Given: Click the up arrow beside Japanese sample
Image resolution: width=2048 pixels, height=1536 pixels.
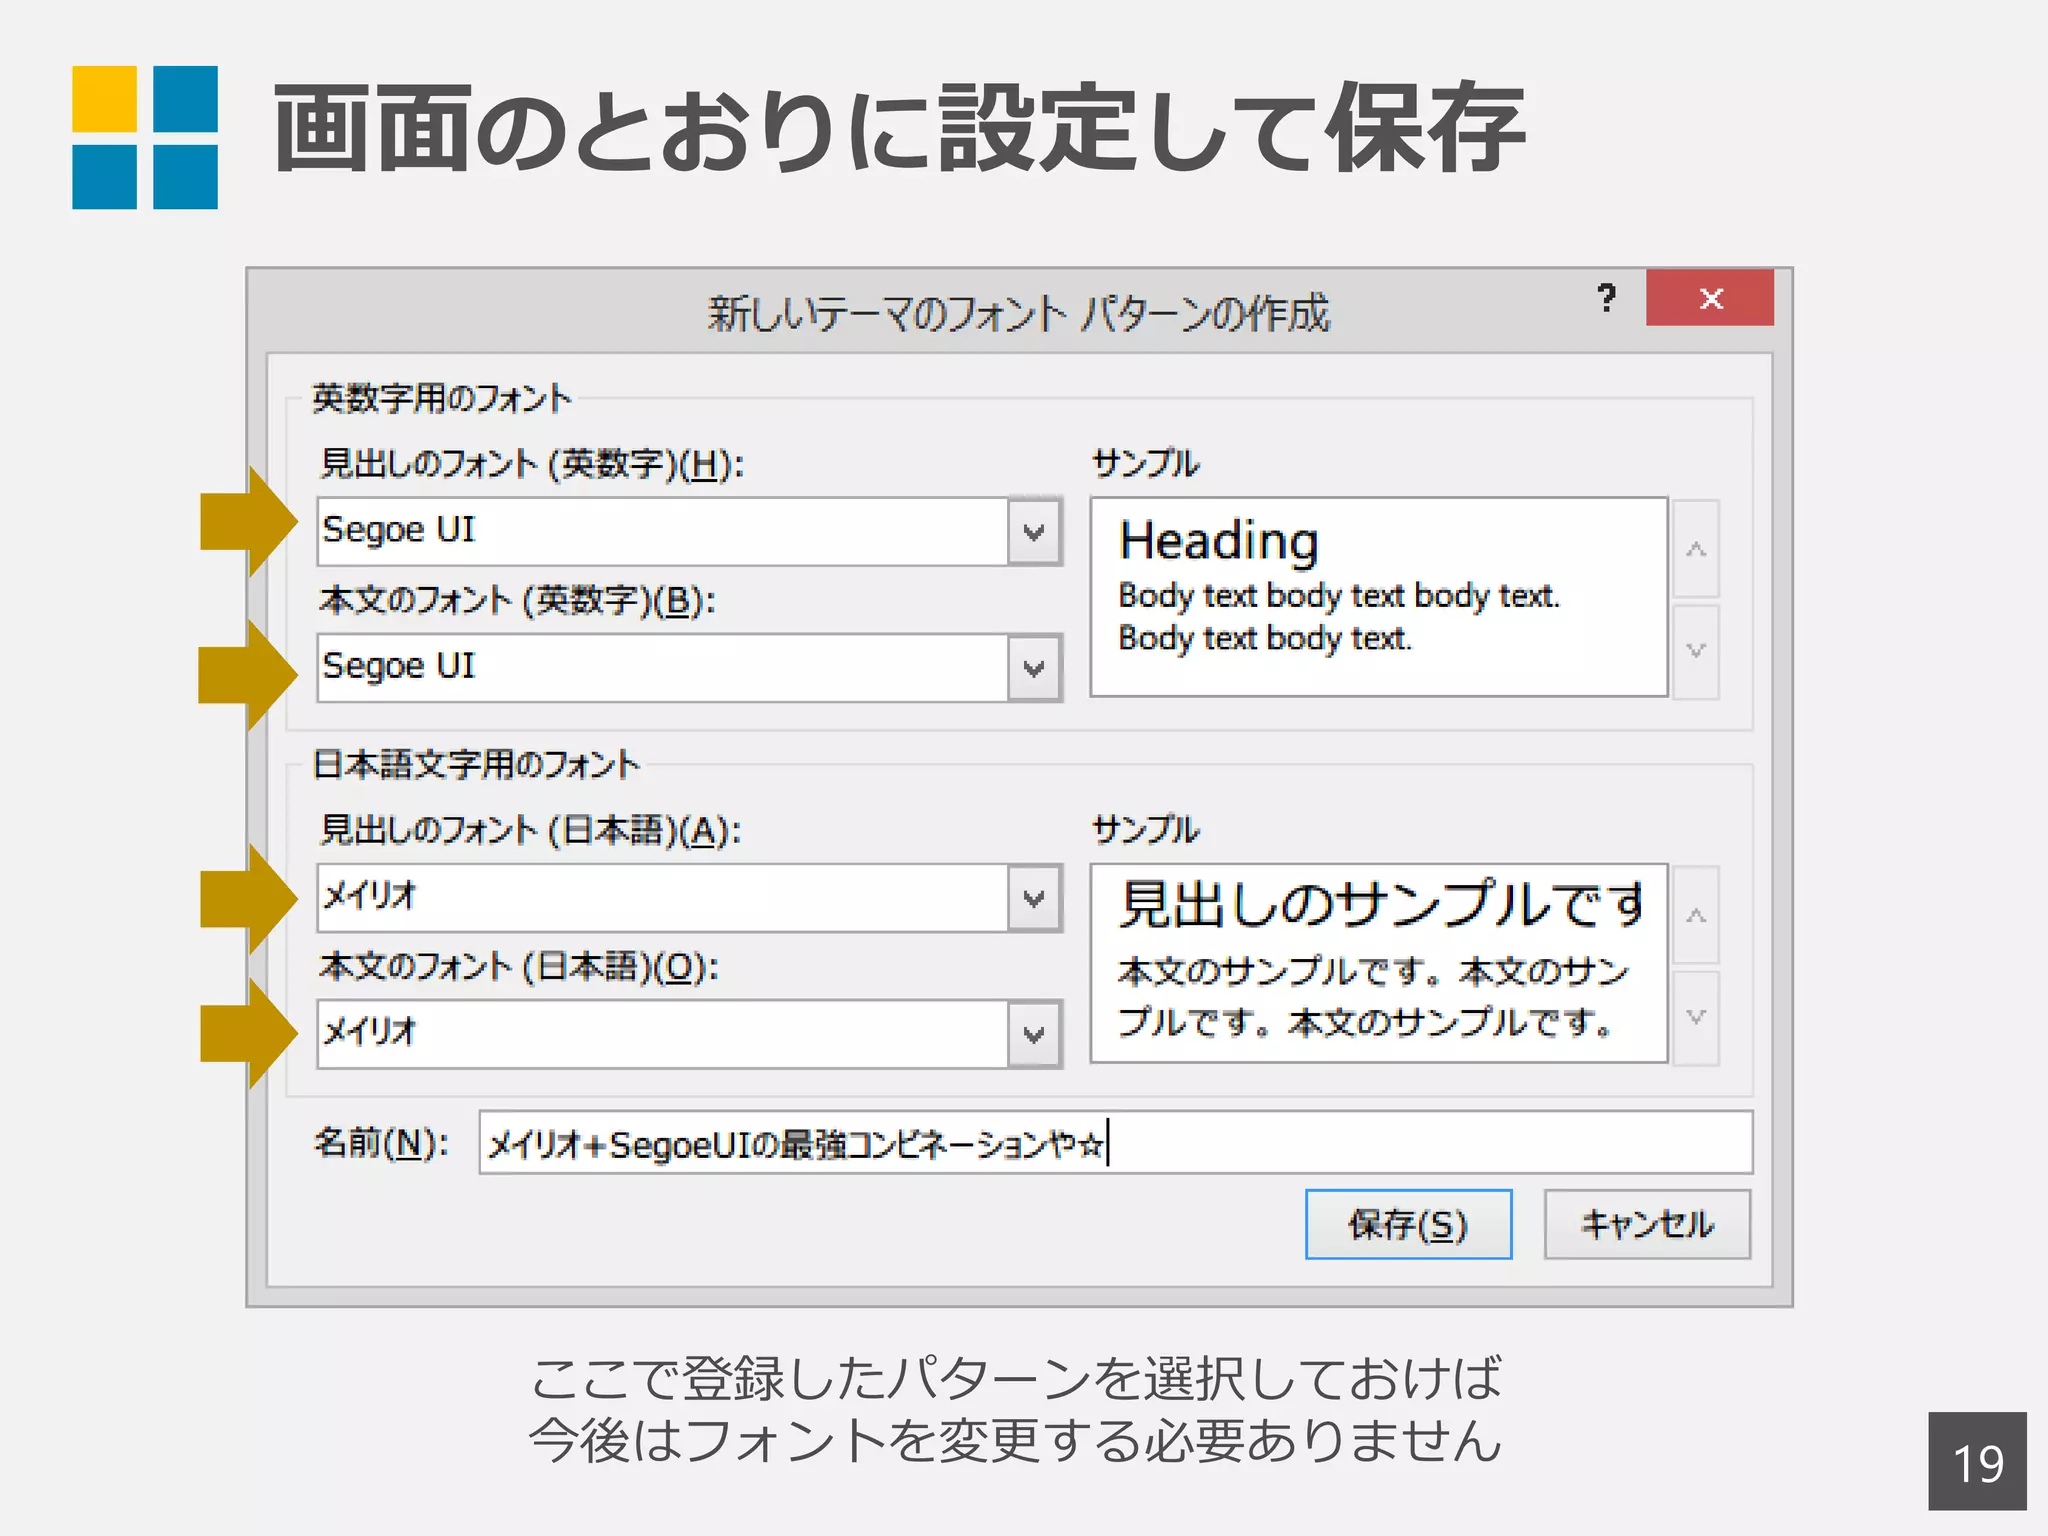Looking at the screenshot, I should coord(1696,915).
